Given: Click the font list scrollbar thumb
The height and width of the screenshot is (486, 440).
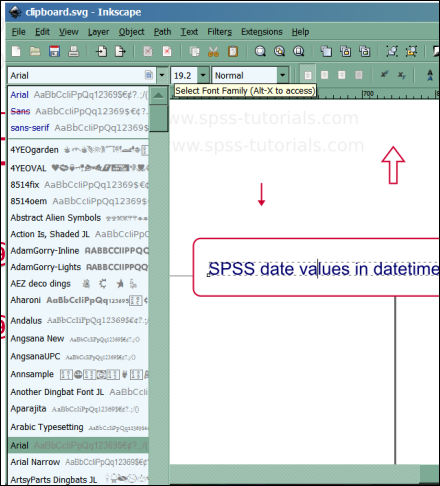Looking at the screenshot, I should (158, 118).
